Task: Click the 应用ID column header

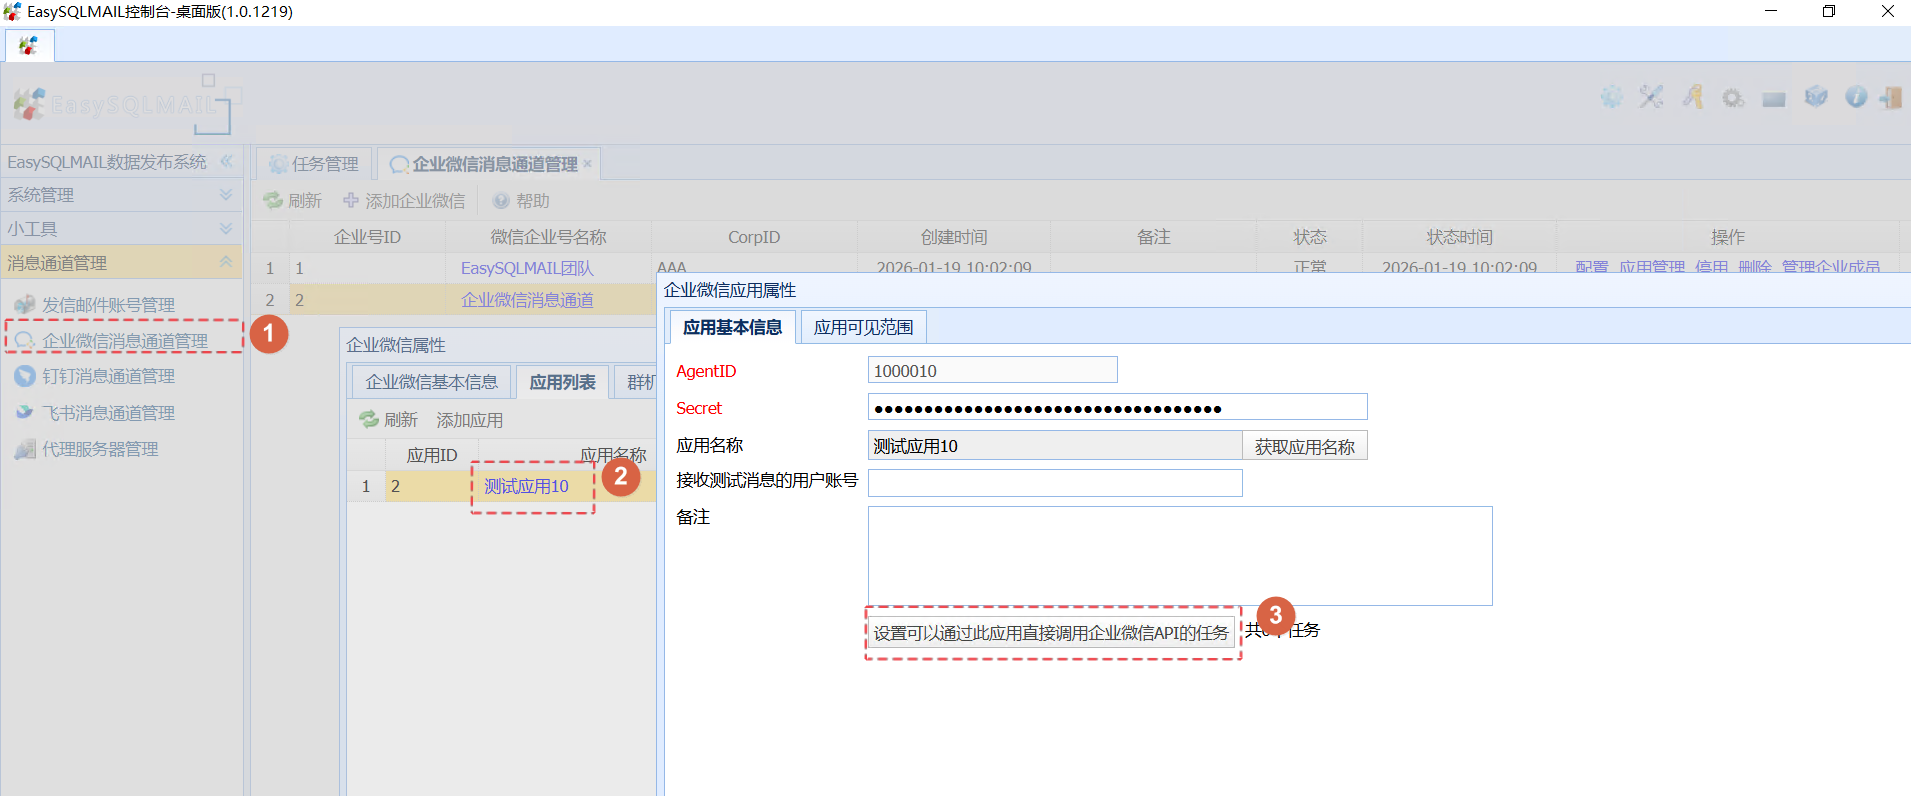Action: (x=431, y=455)
